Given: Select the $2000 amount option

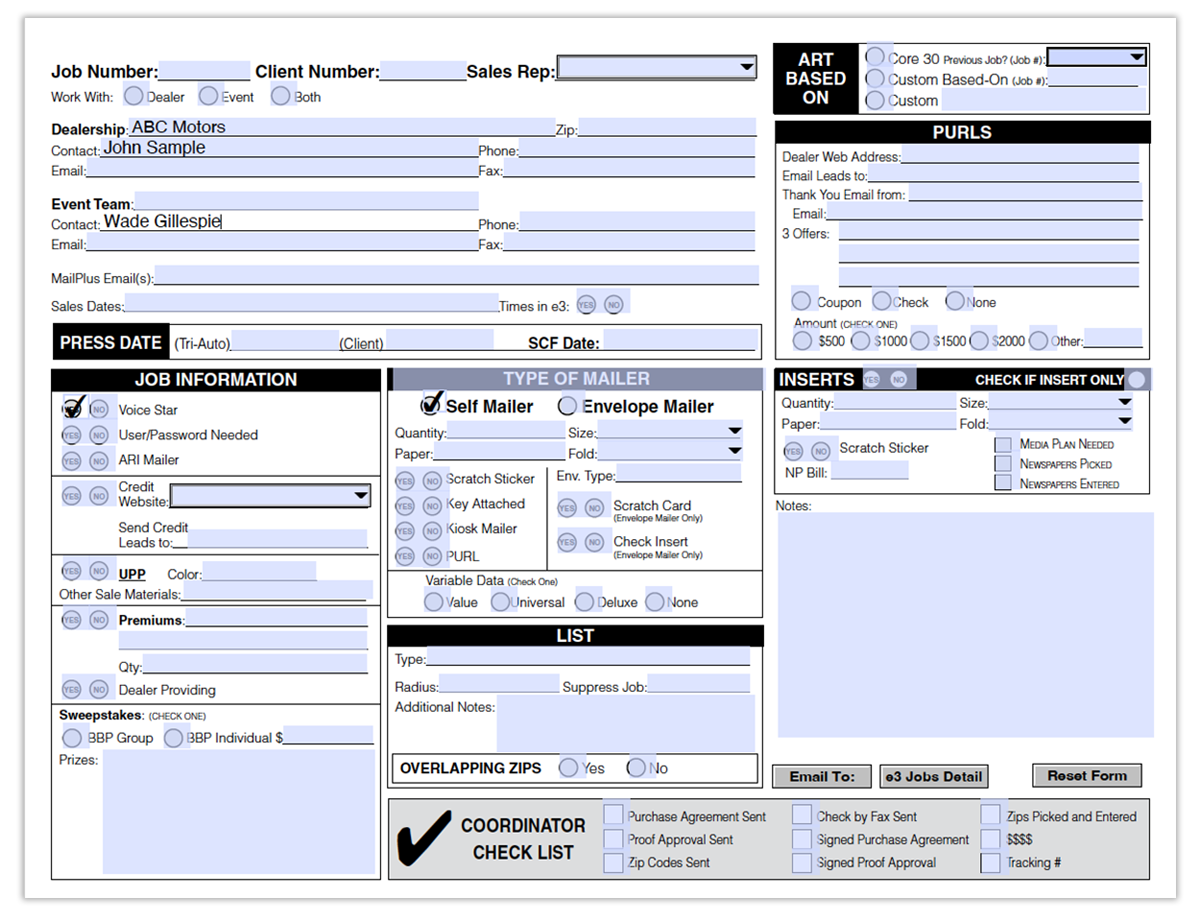Looking at the screenshot, I should click(x=979, y=341).
